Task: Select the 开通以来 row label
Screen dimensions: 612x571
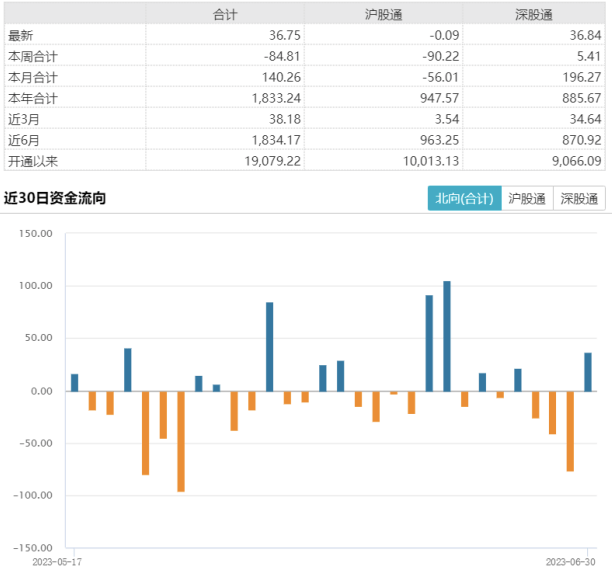Action: (x=33, y=161)
